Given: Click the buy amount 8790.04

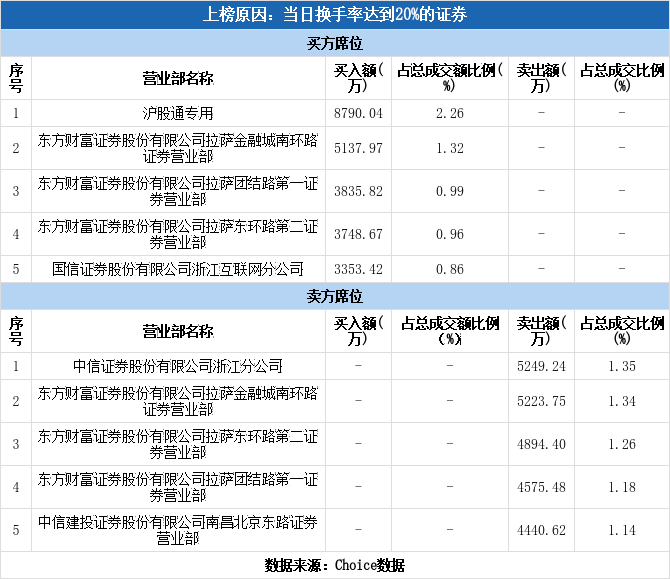Looking at the screenshot, I should coord(358,113).
